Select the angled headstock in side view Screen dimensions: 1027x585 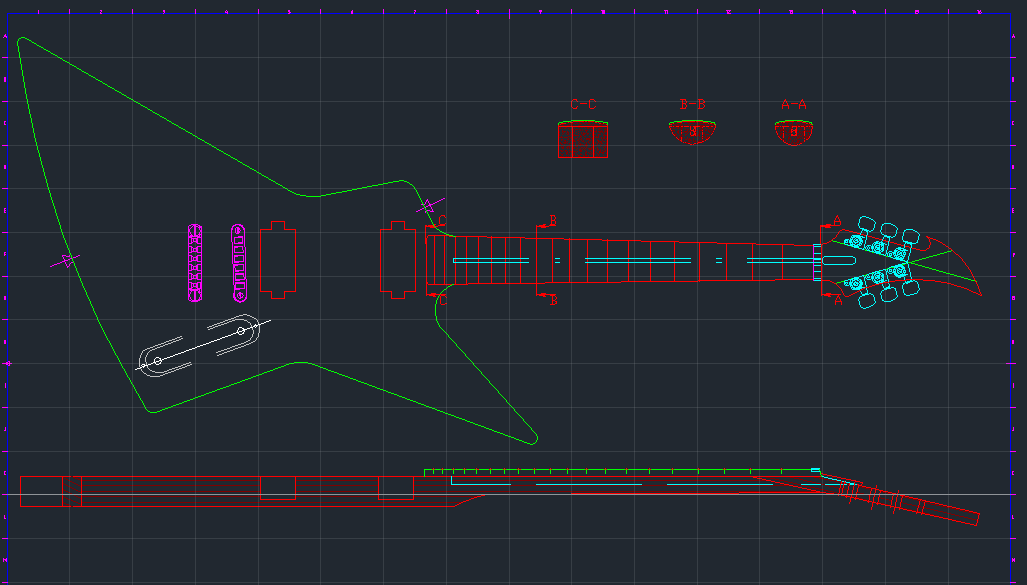pyautogui.click(x=900, y=498)
